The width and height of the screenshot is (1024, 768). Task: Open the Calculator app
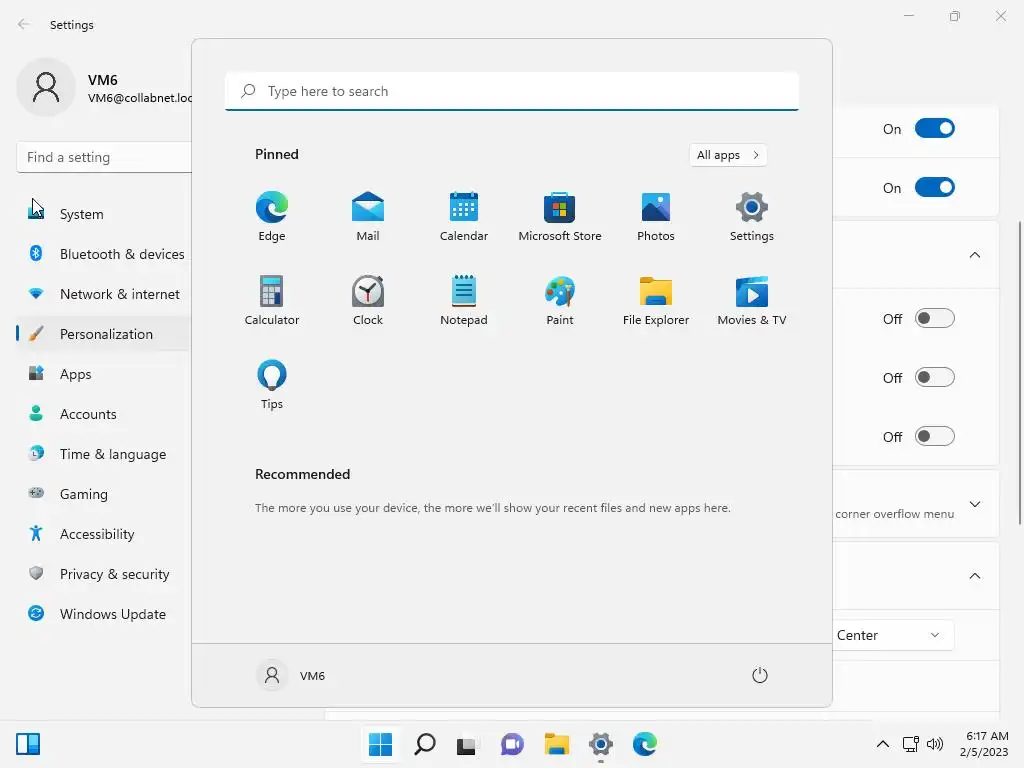coord(272,300)
